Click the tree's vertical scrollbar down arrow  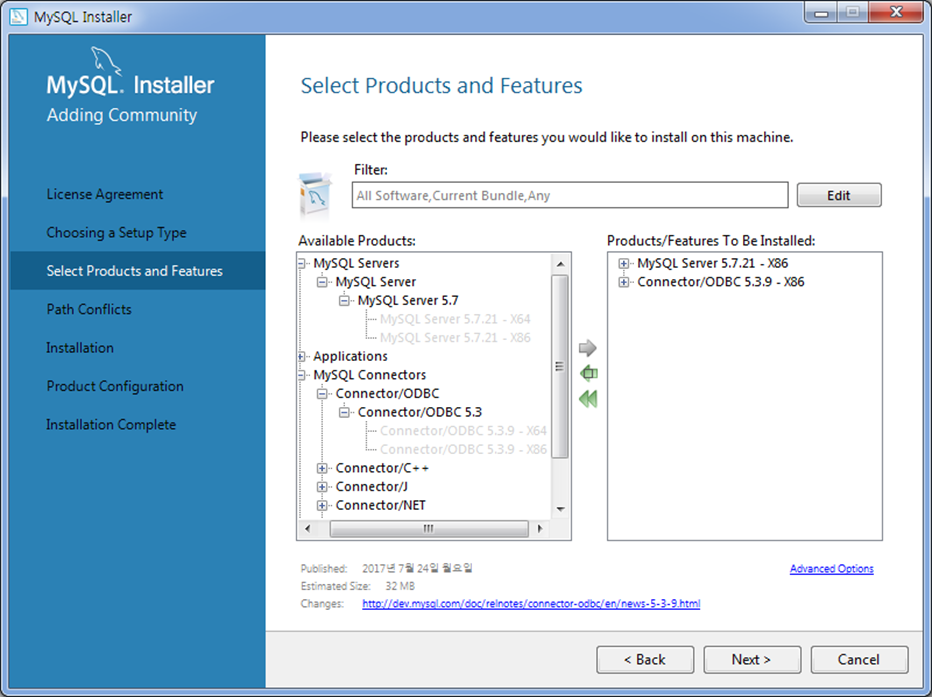click(560, 509)
